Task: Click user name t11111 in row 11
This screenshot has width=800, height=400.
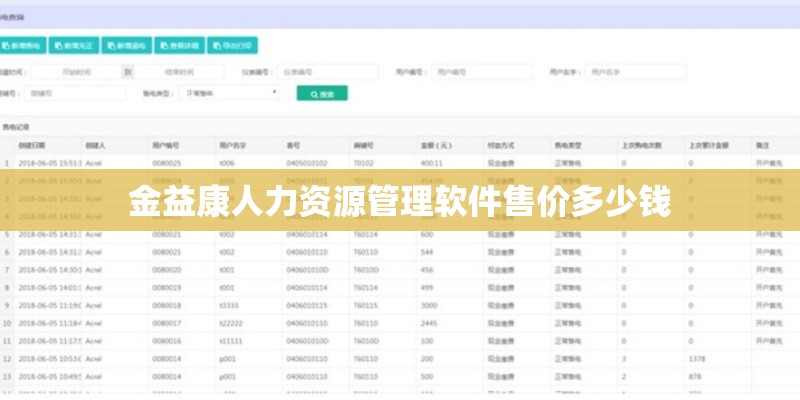Action: [x=231, y=341]
